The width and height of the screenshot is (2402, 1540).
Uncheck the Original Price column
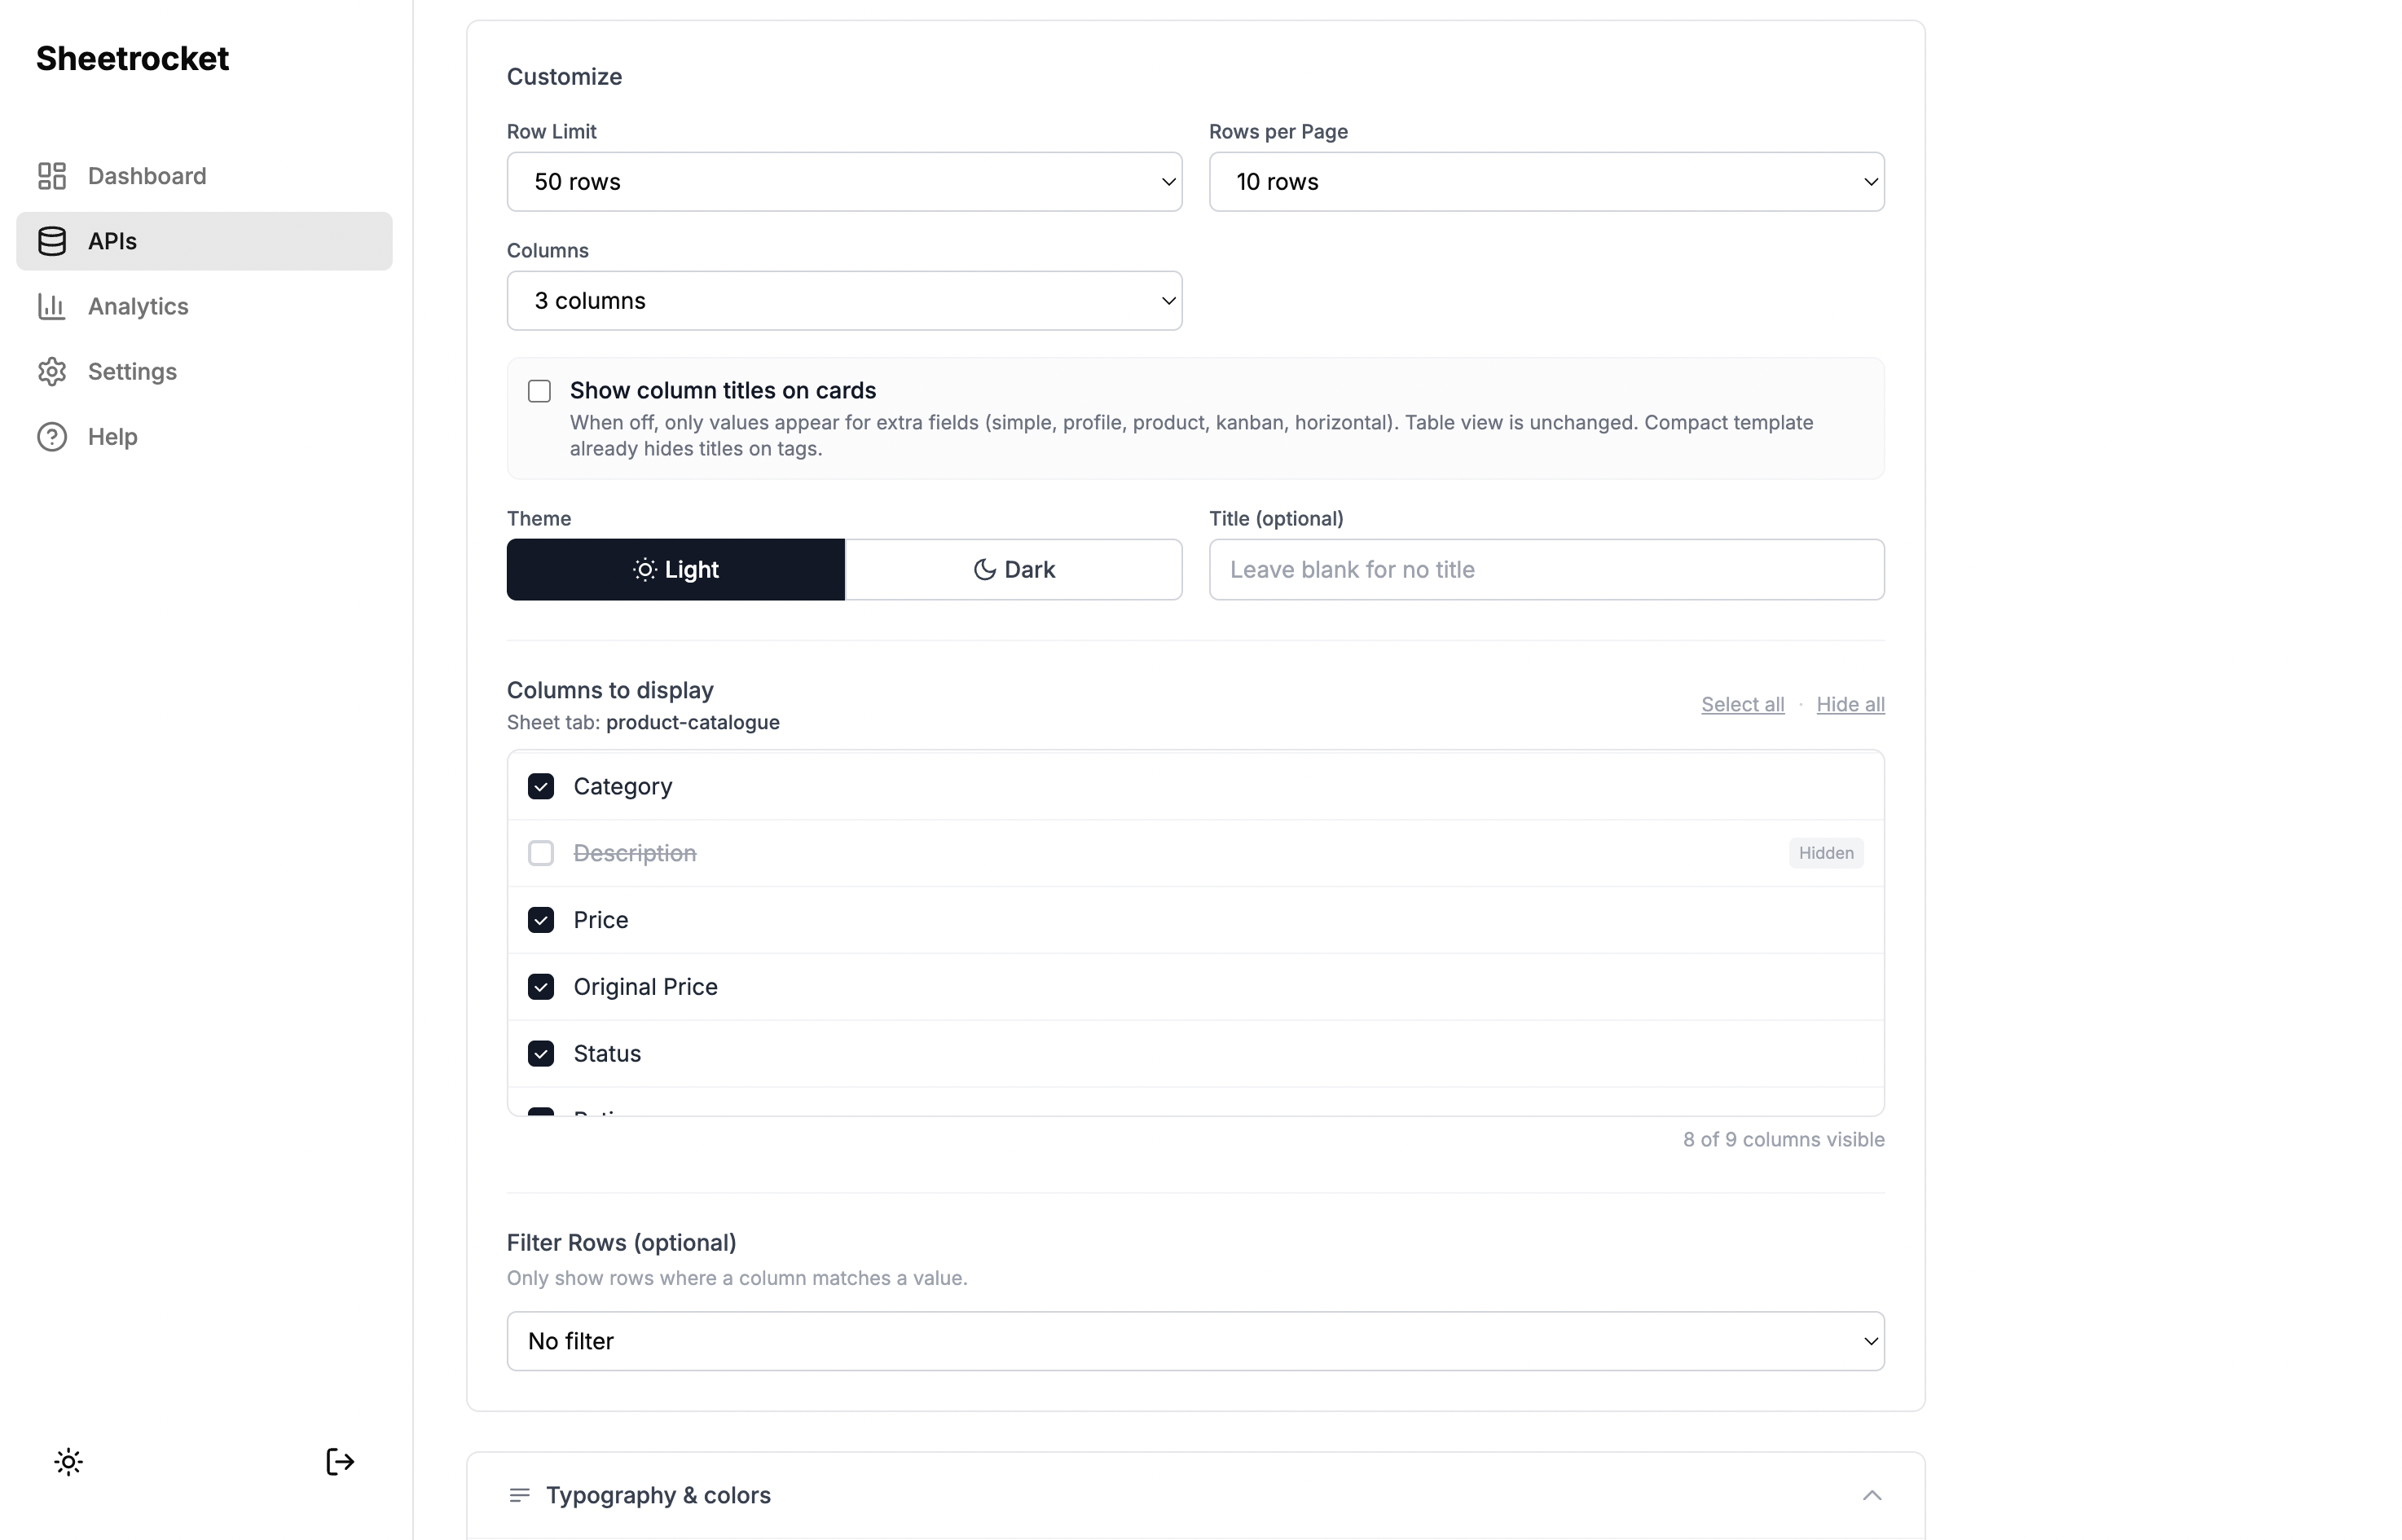pos(541,987)
